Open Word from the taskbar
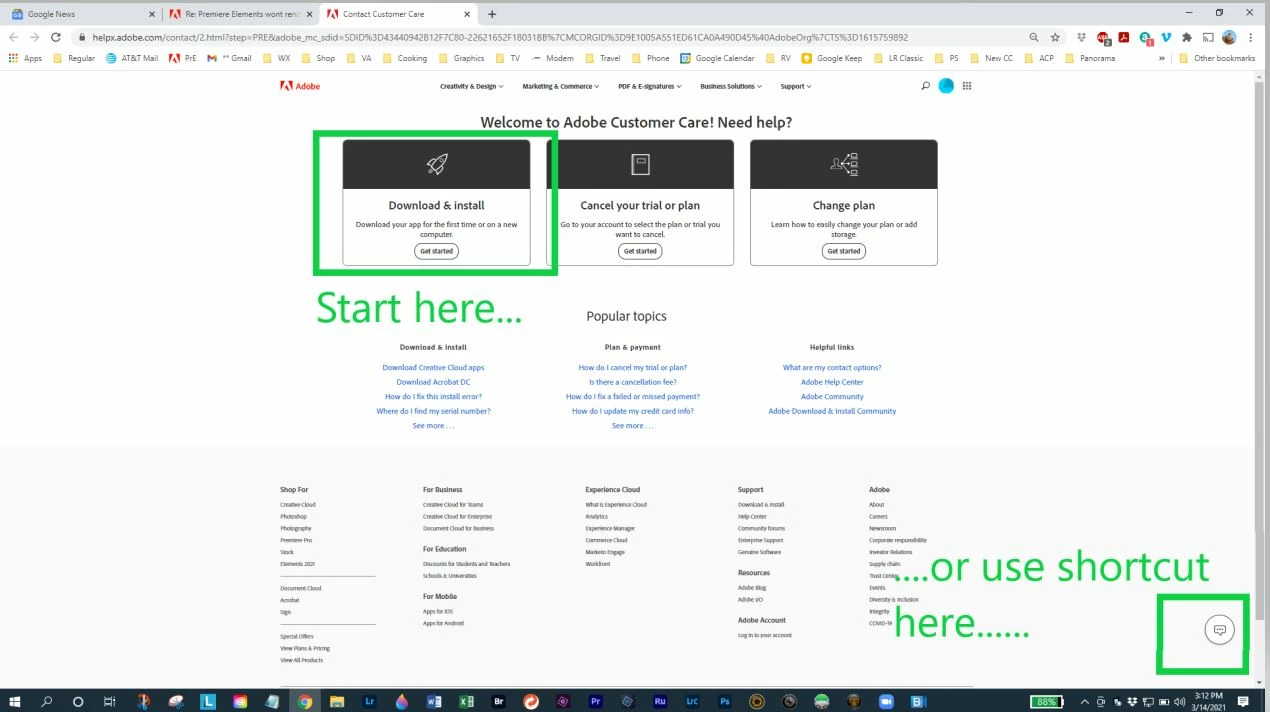Image resolution: width=1270 pixels, height=712 pixels. coord(434,702)
